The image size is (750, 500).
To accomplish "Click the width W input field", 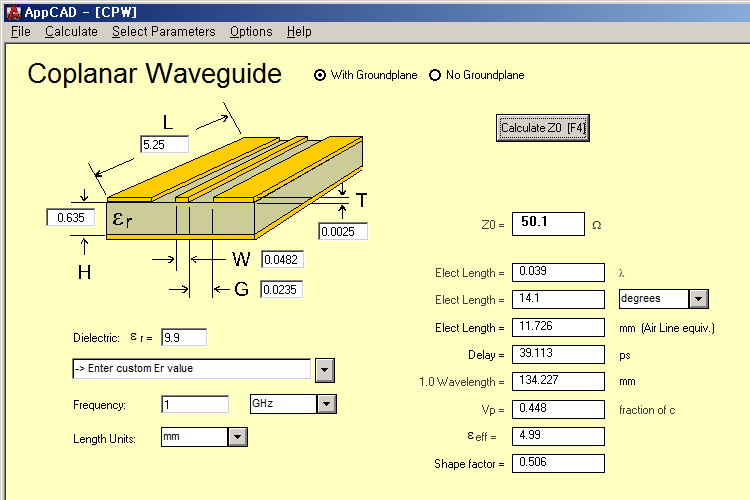I will click(281, 260).
